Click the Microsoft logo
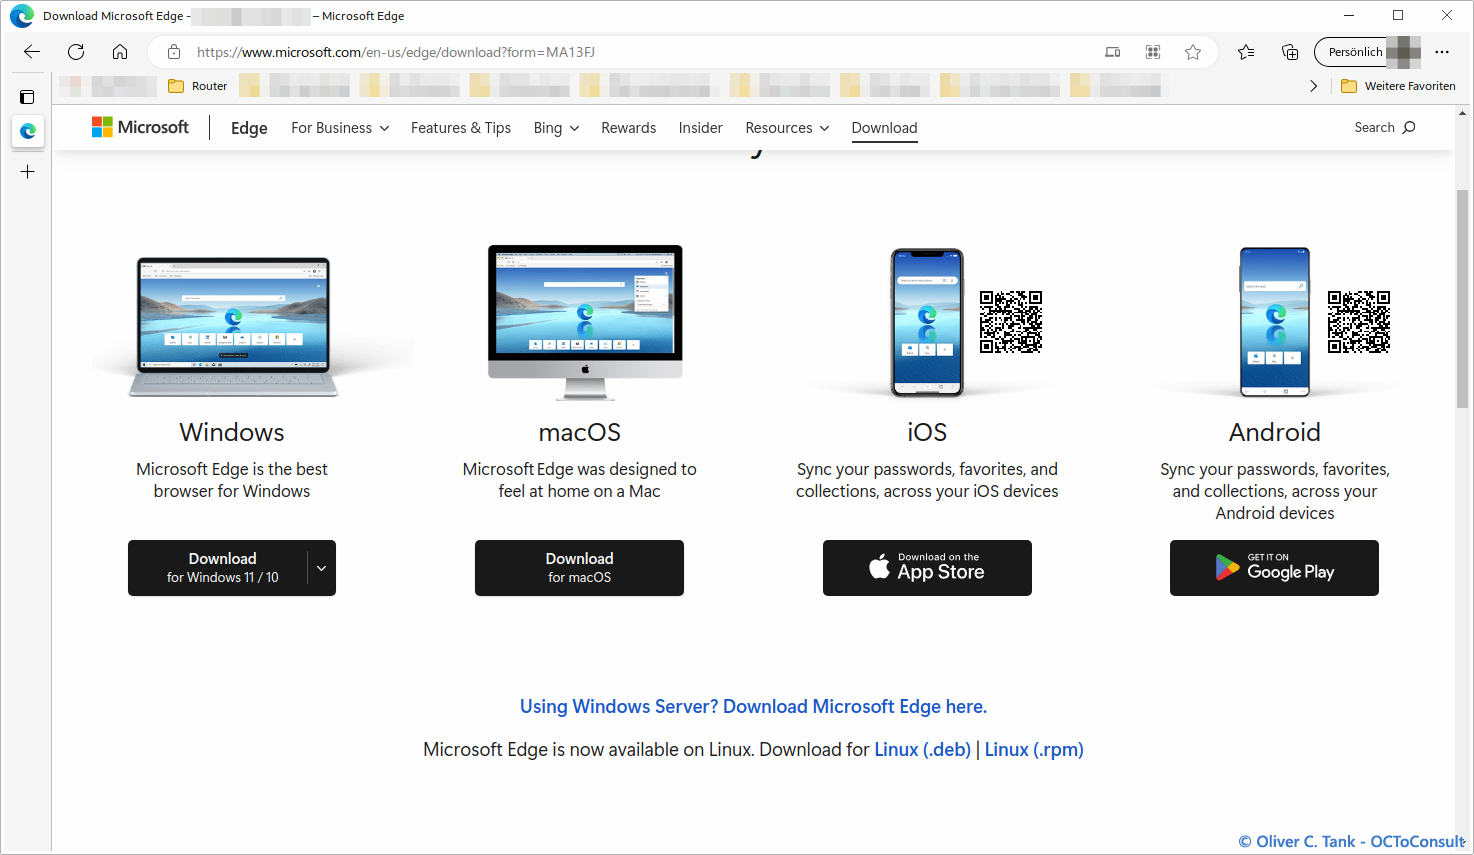1474x855 pixels. [x=140, y=127]
